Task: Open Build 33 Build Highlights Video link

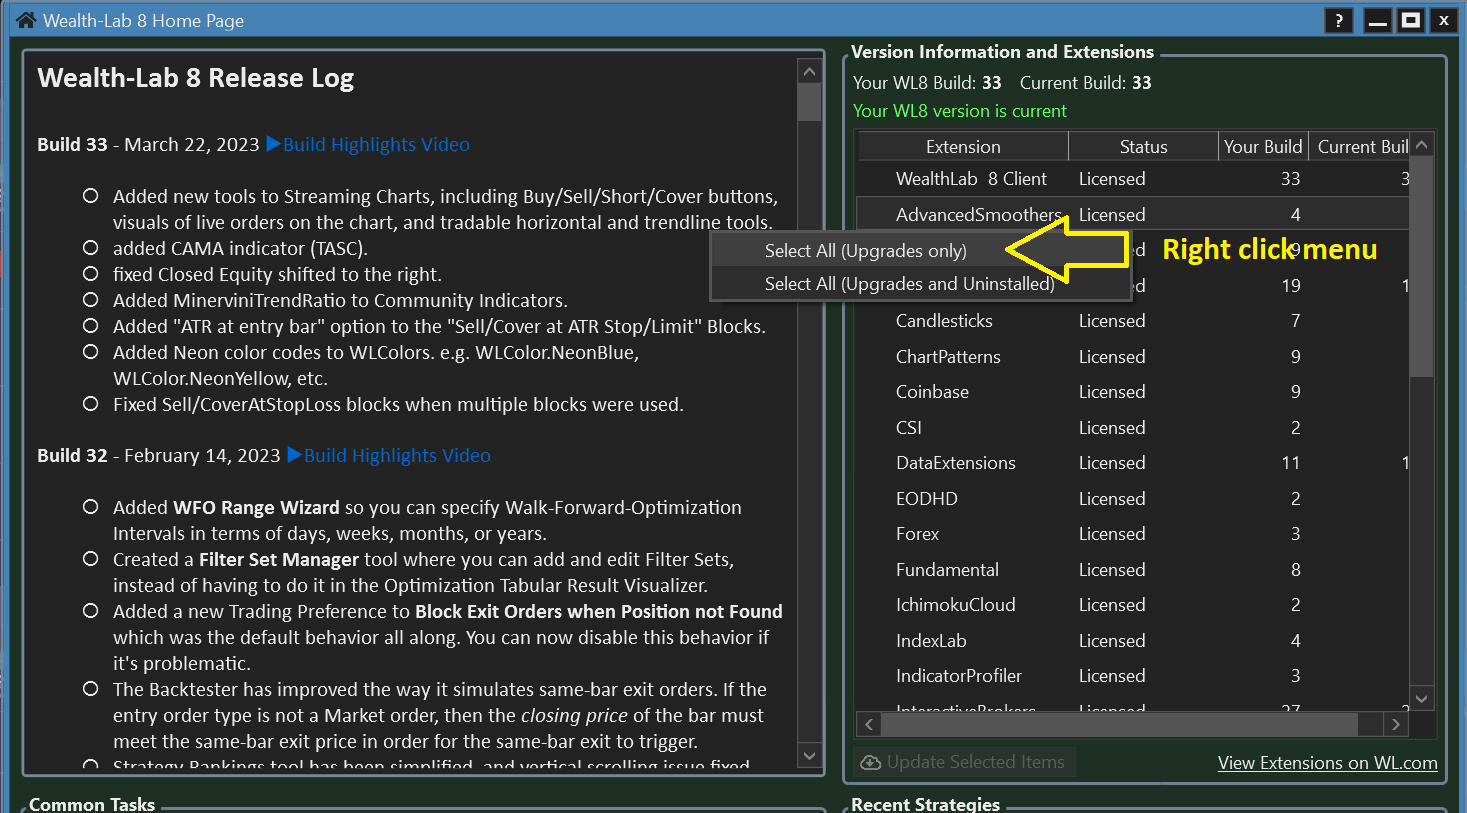Action: click(x=376, y=144)
